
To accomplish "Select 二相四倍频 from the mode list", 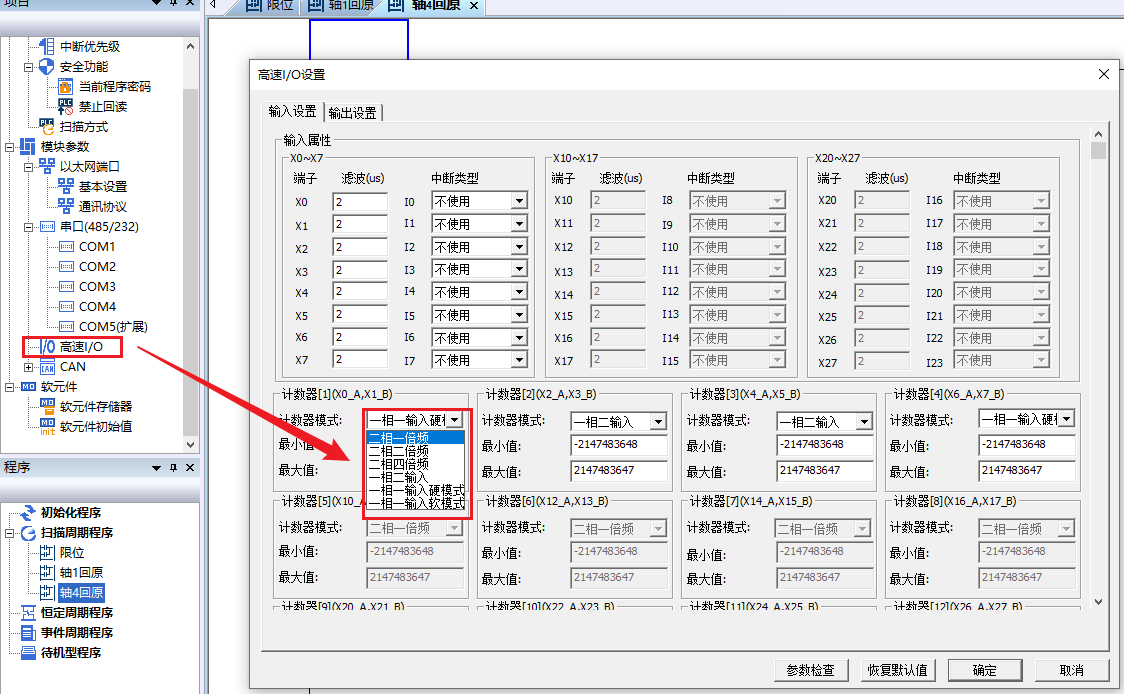I will click(399, 464).
